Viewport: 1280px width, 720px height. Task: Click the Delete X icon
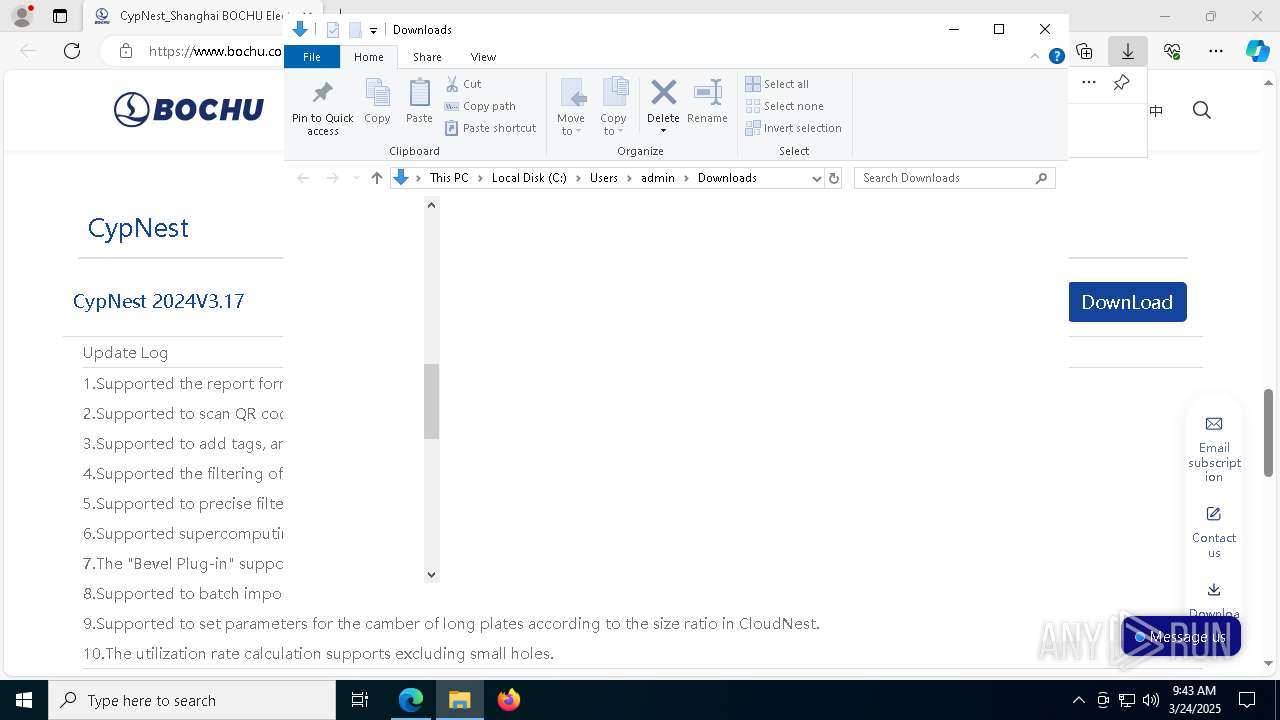point(663,93)
